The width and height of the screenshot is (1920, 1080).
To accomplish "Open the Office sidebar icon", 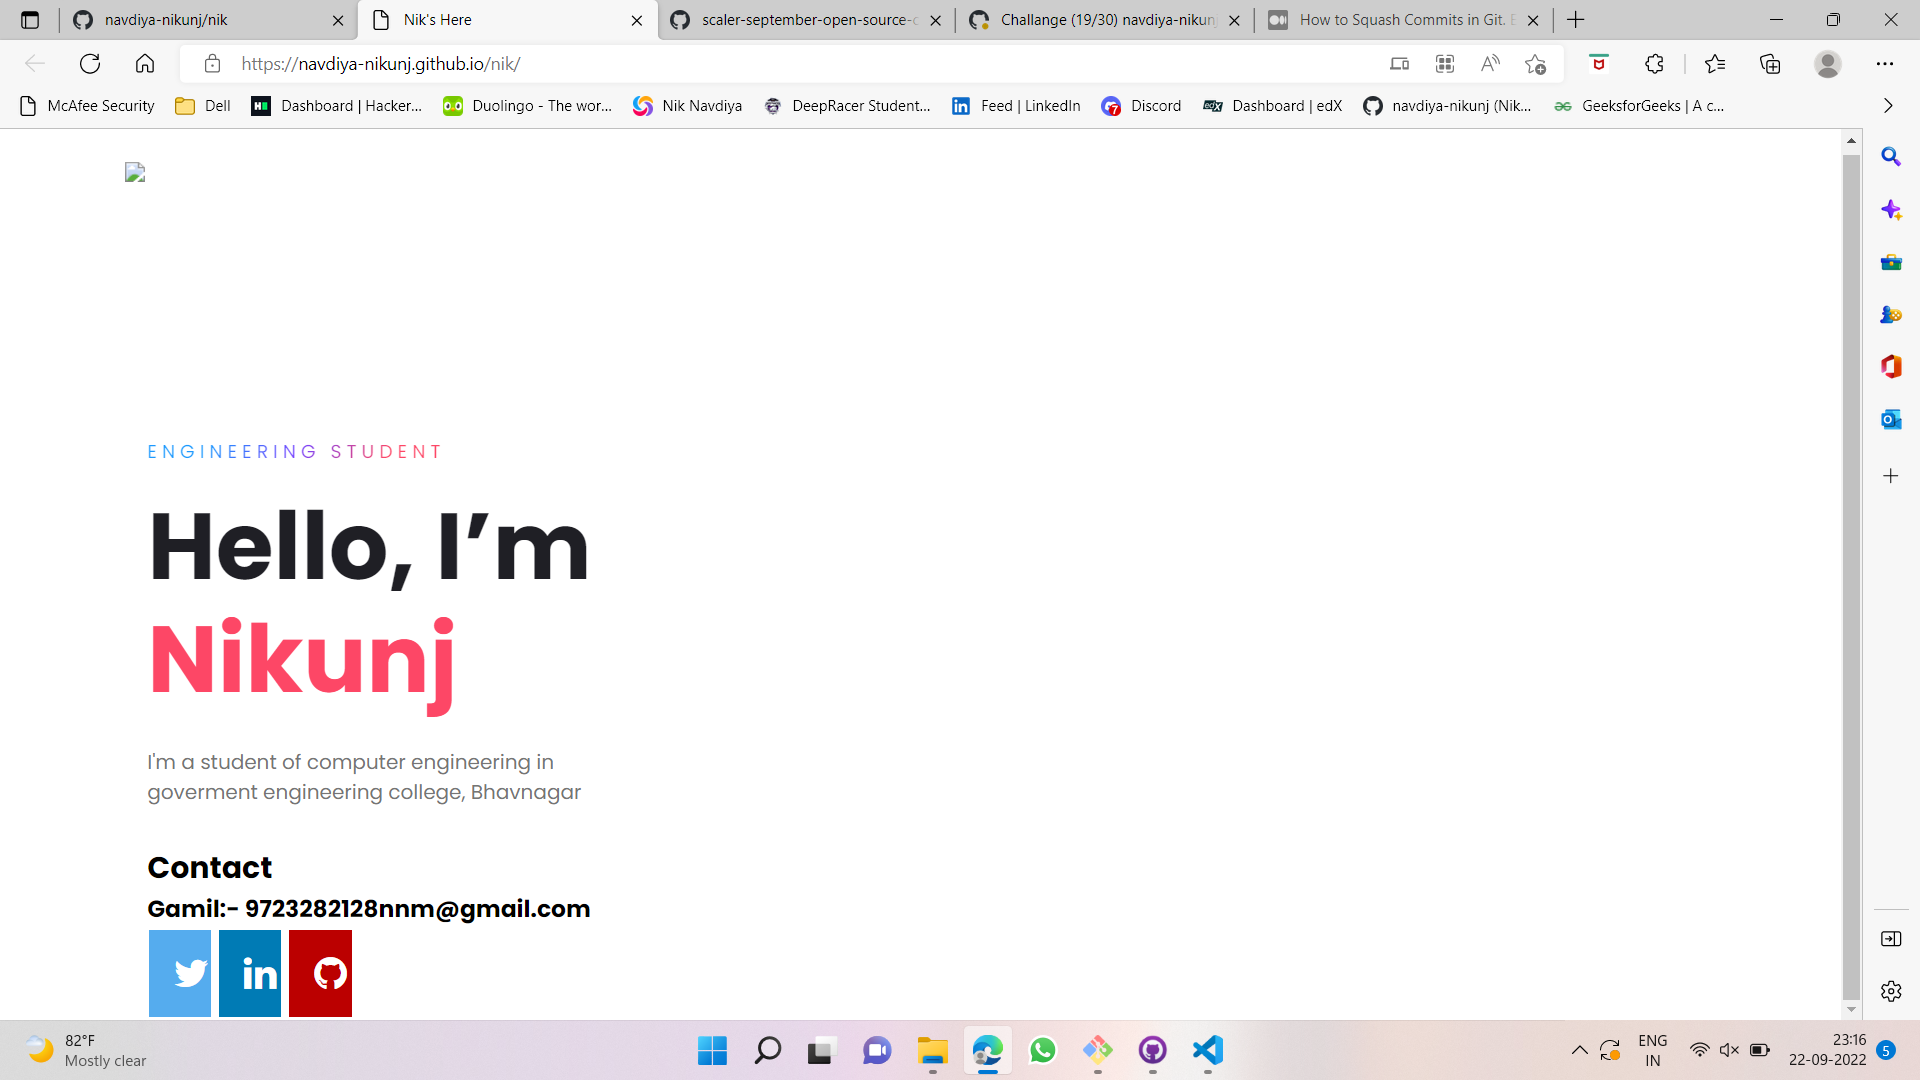I will tap(1890, 366).
